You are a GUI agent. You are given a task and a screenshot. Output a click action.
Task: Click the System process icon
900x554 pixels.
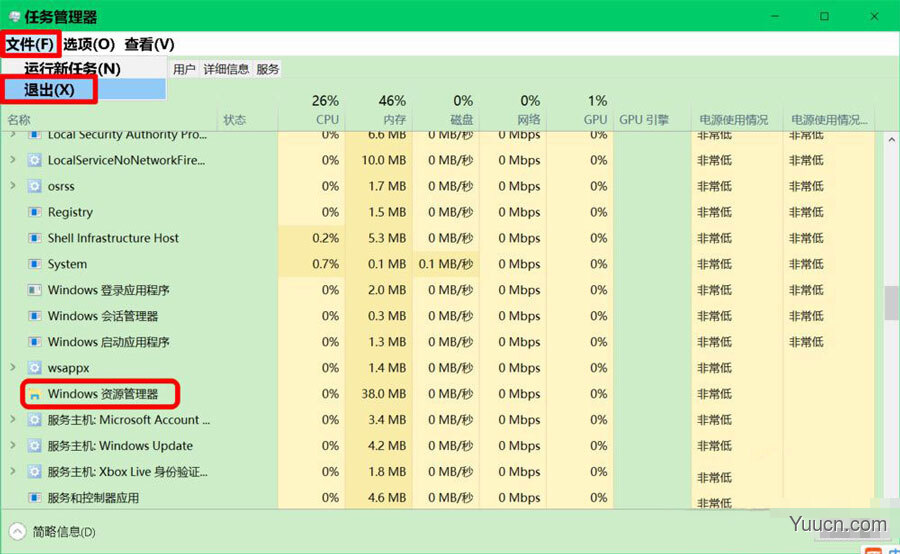pyautogui.click(x=34, y=264)
